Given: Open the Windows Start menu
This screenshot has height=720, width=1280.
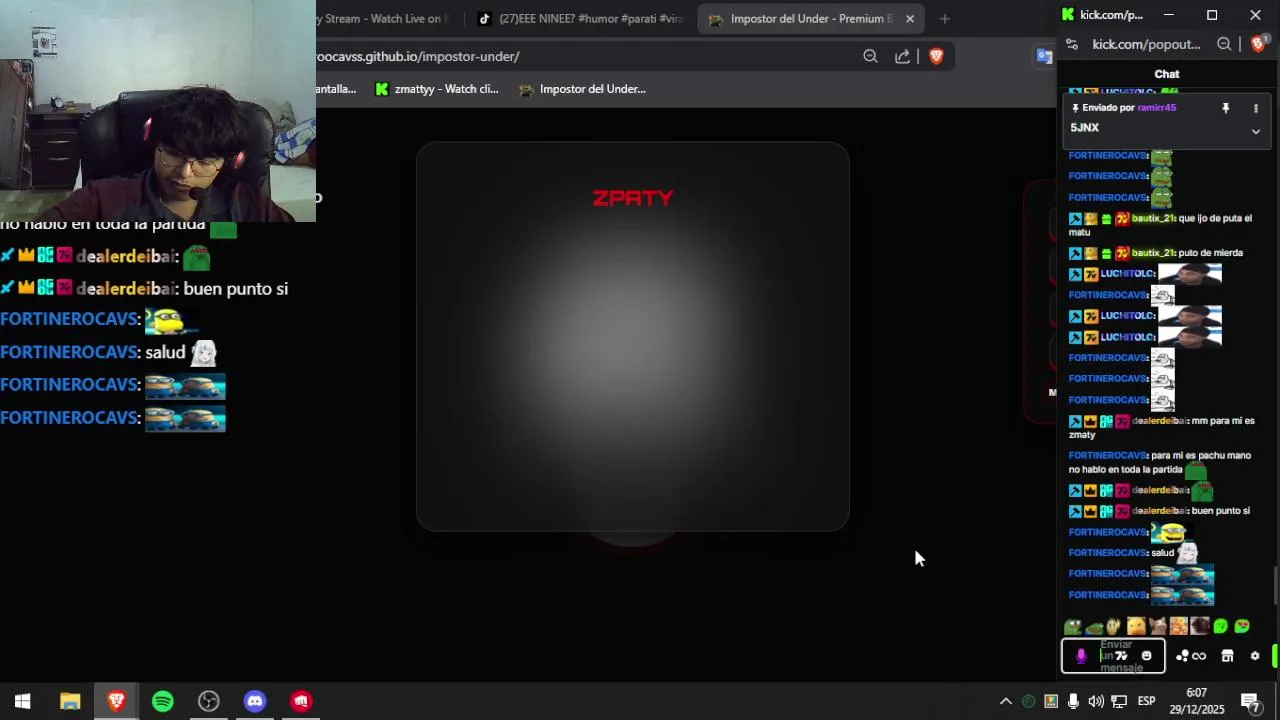Looking at the screenshot, I should (22, 701).
